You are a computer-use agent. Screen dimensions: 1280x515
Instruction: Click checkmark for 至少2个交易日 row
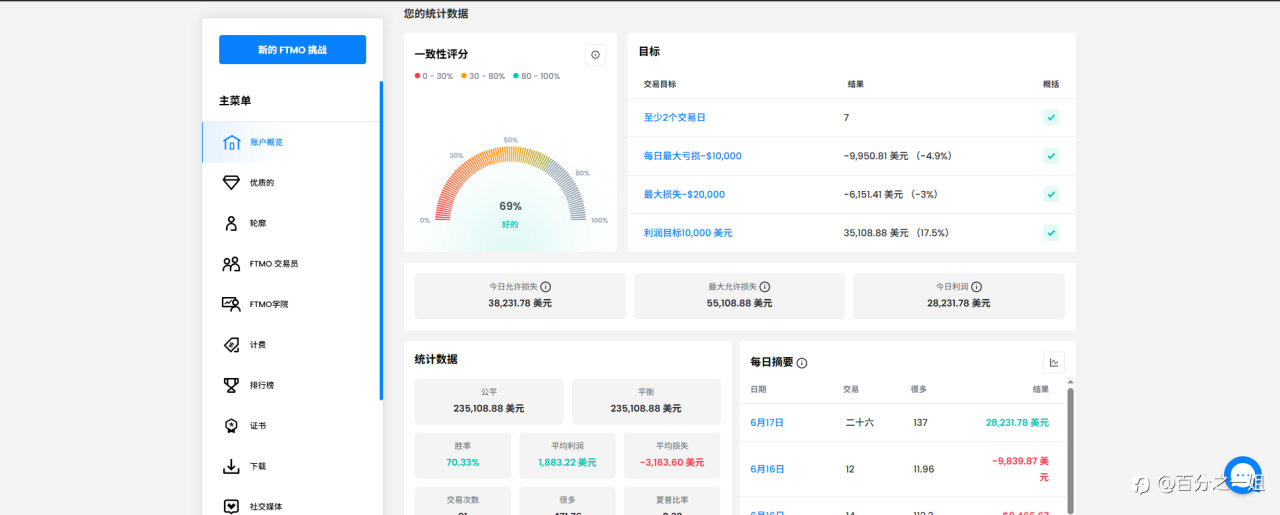[x=1051, y=117]
